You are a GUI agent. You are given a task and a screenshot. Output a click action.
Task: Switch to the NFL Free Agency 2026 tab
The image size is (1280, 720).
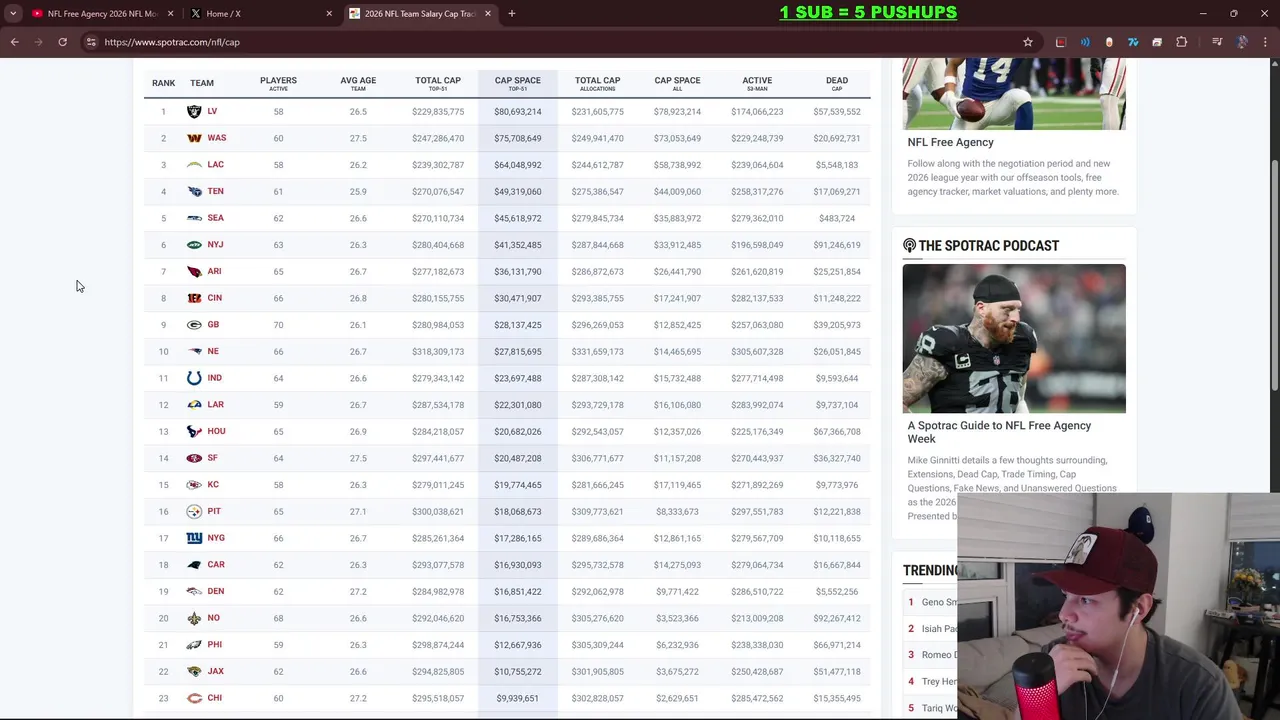pos(103,13)
